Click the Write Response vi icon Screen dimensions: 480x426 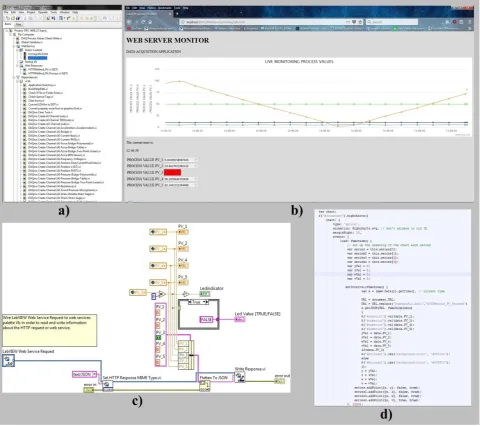[240, 377]
